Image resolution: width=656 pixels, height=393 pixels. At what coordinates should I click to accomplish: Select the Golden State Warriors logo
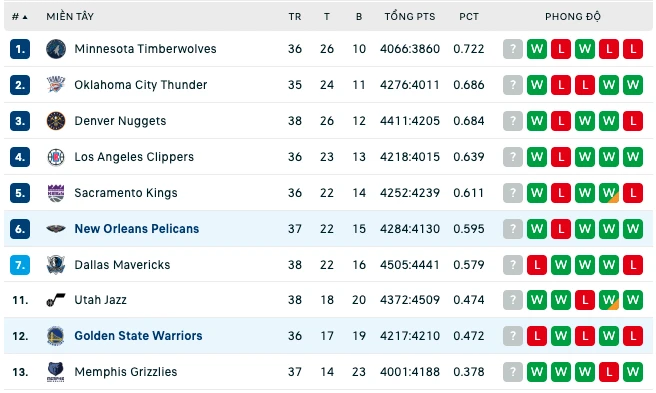[56, 336]
